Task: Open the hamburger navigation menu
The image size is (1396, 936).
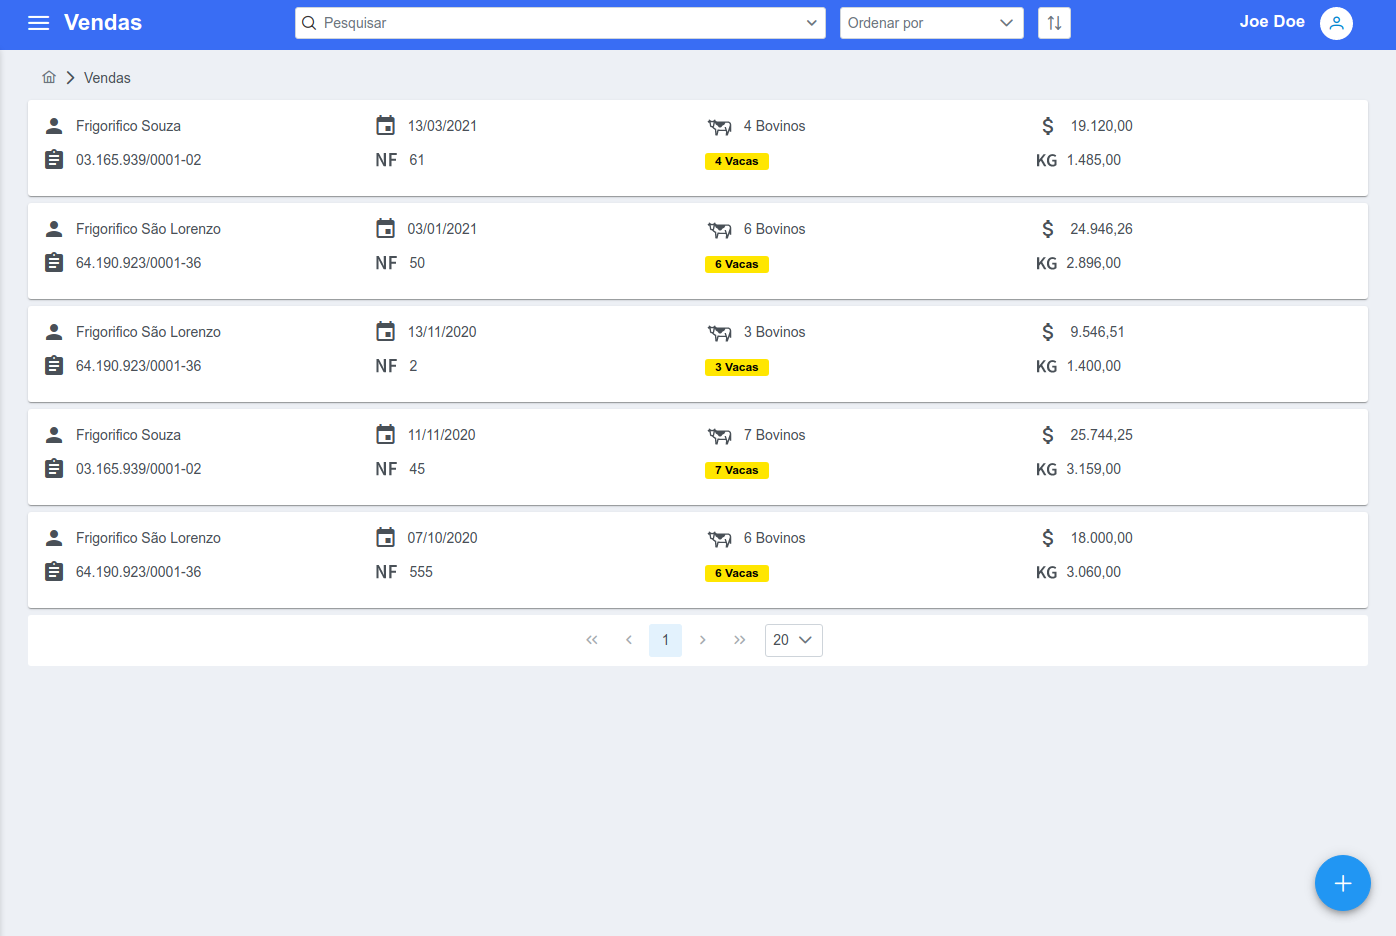Action: pos(38,23)
